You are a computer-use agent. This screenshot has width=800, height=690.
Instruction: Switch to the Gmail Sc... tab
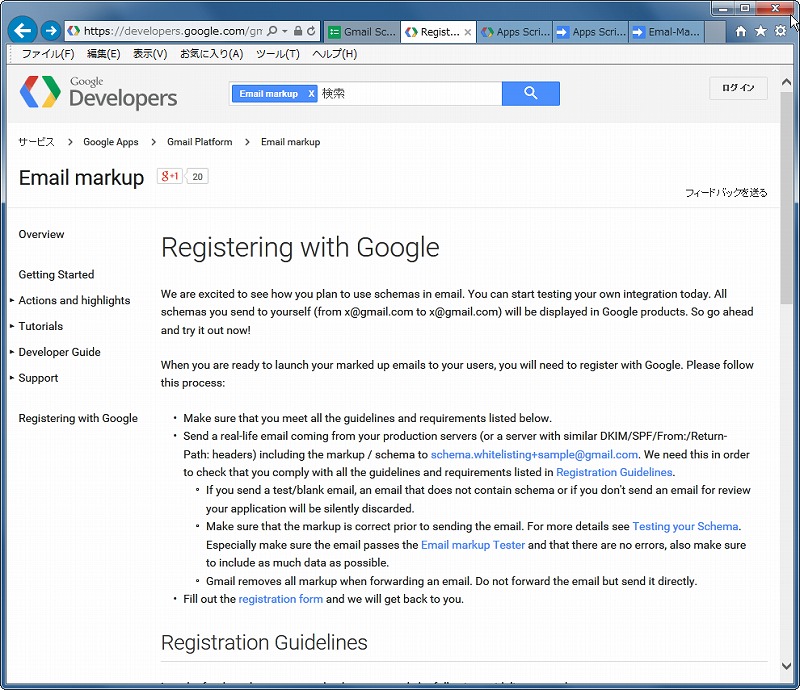tap(362, 32)
